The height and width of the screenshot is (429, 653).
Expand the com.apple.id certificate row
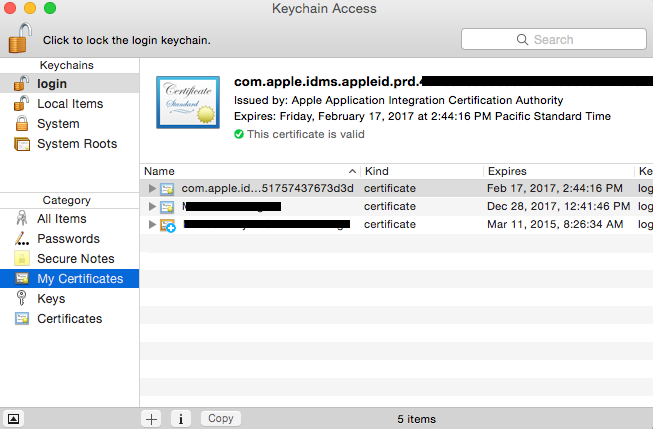(152, 189)
